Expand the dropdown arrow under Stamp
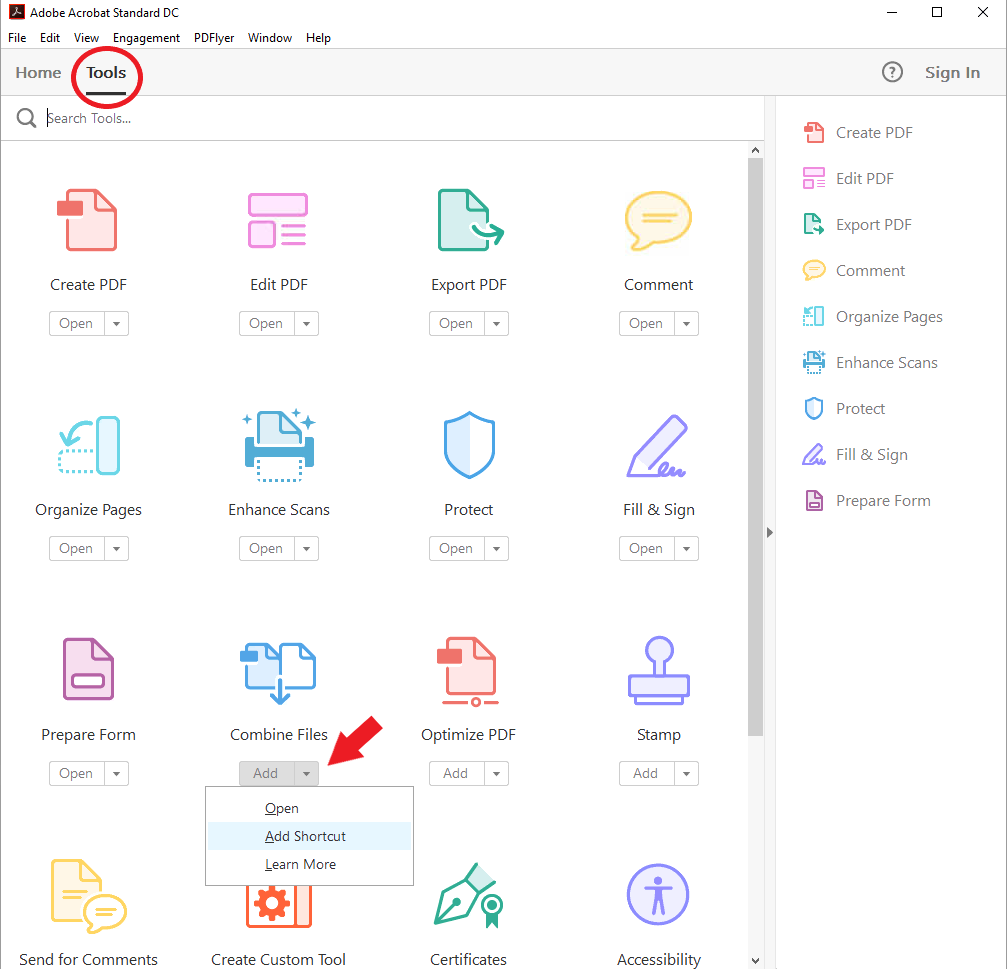1007x969 pixels. pos(687,773)
